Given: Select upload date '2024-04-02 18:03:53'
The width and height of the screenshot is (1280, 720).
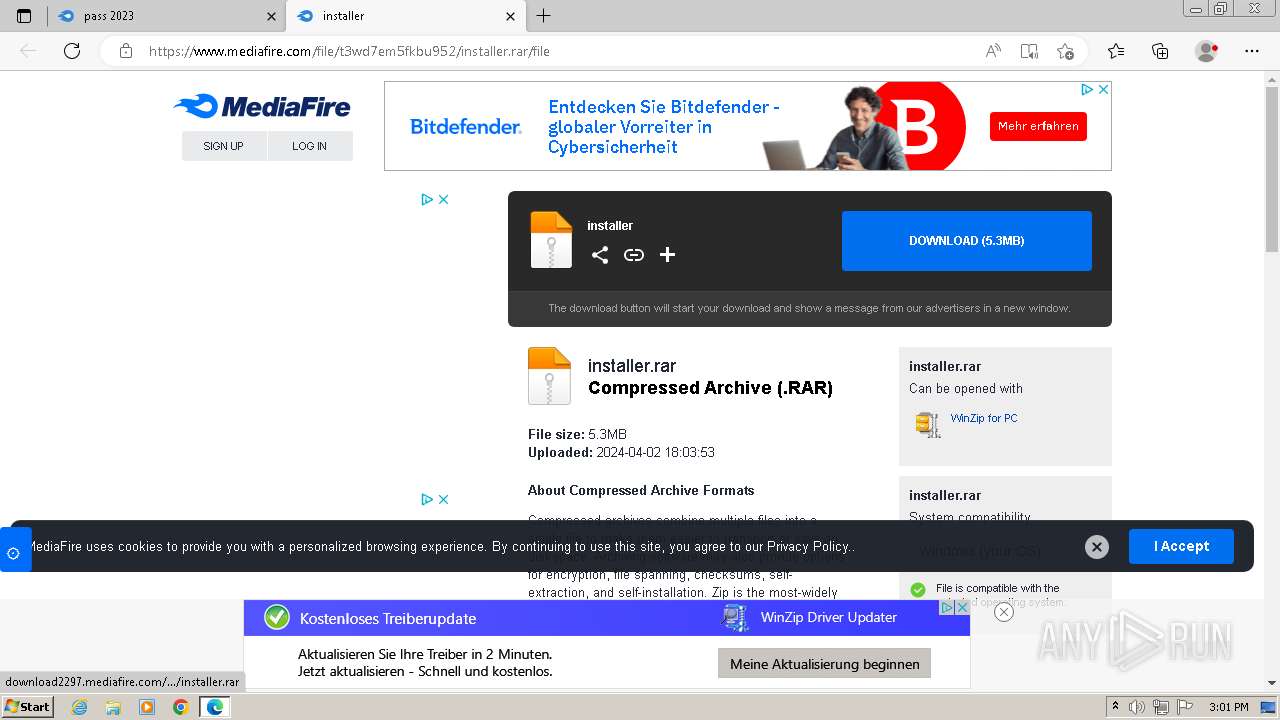Looking at the screenshot, I should tap(655, 452).
